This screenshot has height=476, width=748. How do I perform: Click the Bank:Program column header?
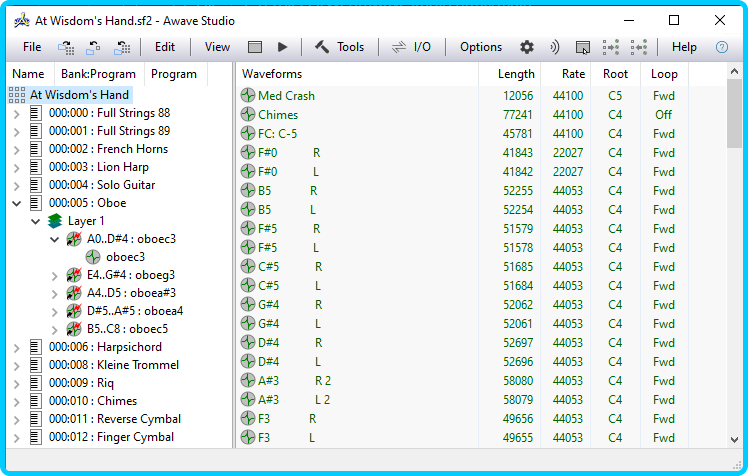[x=99, y=74]
